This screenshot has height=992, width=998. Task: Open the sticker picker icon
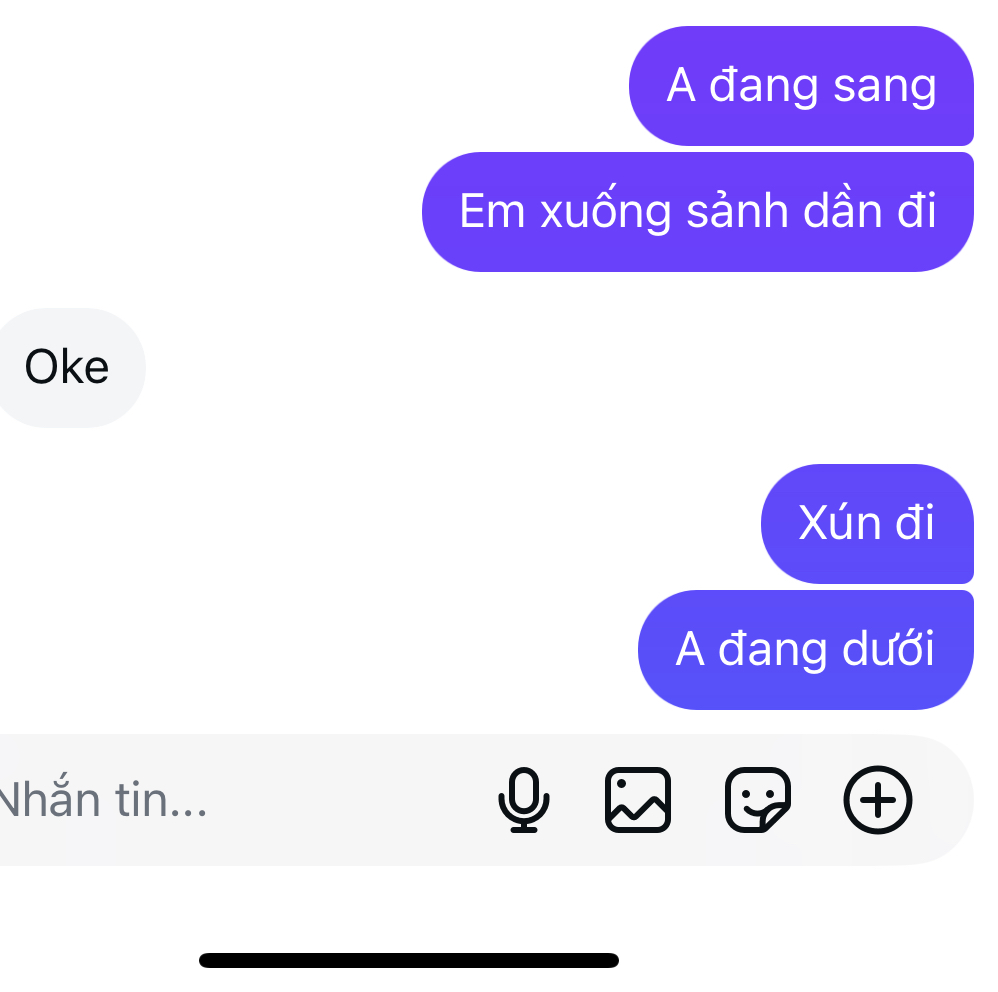tap(757, 800)
